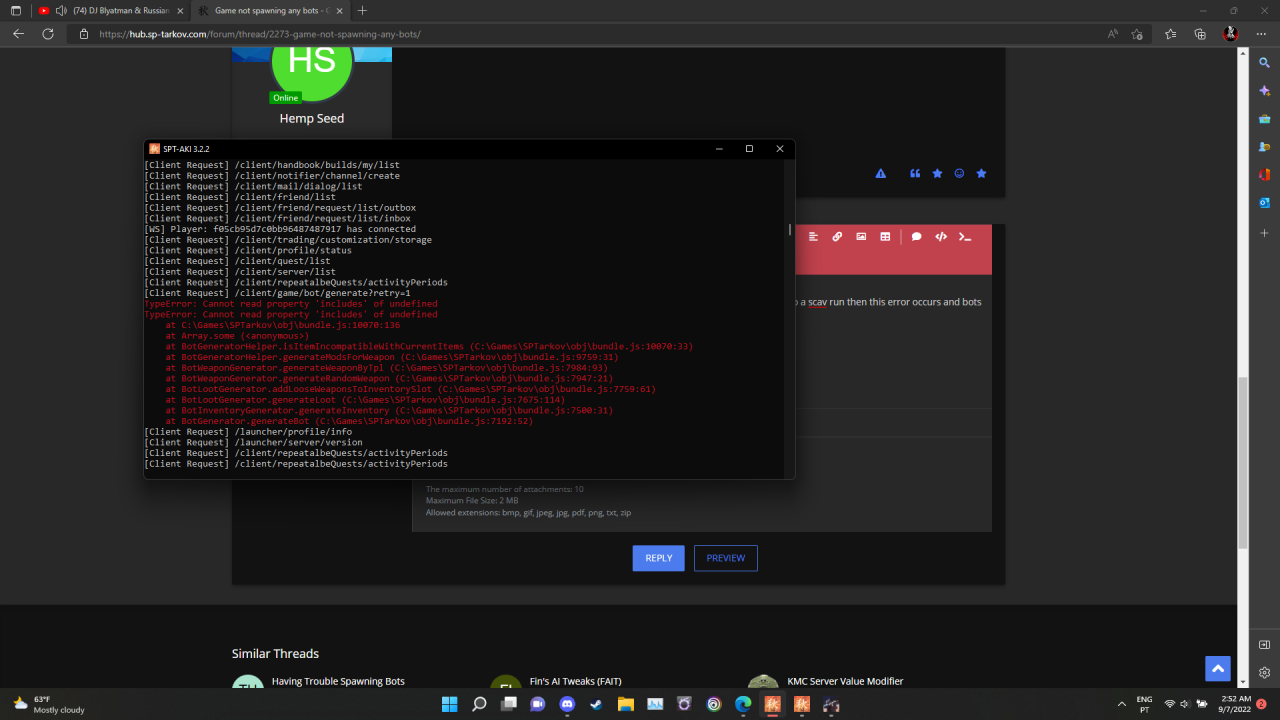Click the inline code terminal editor icon
The width and height of the screenshot is (1280, 720).
point(965,237)
